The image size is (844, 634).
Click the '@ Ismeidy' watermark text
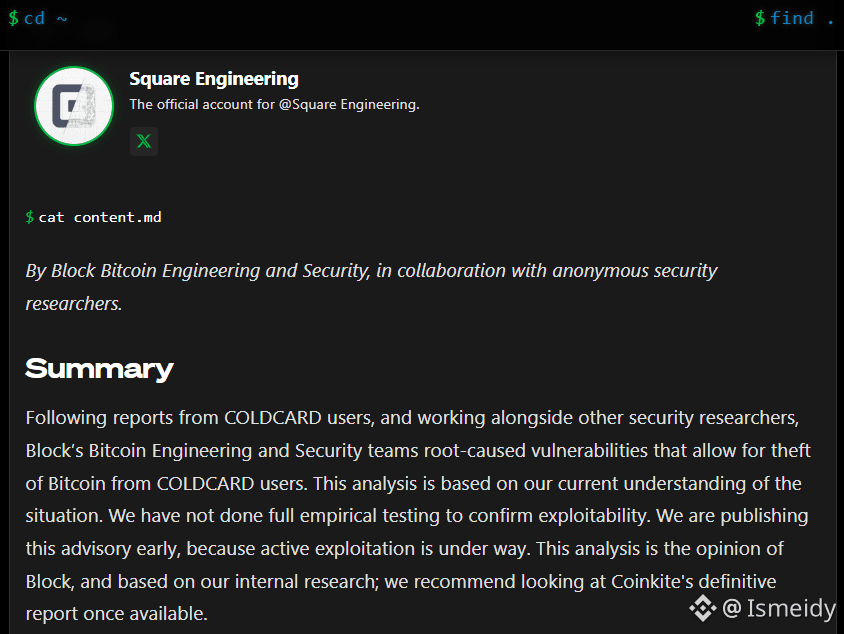[x=778, y=608]
